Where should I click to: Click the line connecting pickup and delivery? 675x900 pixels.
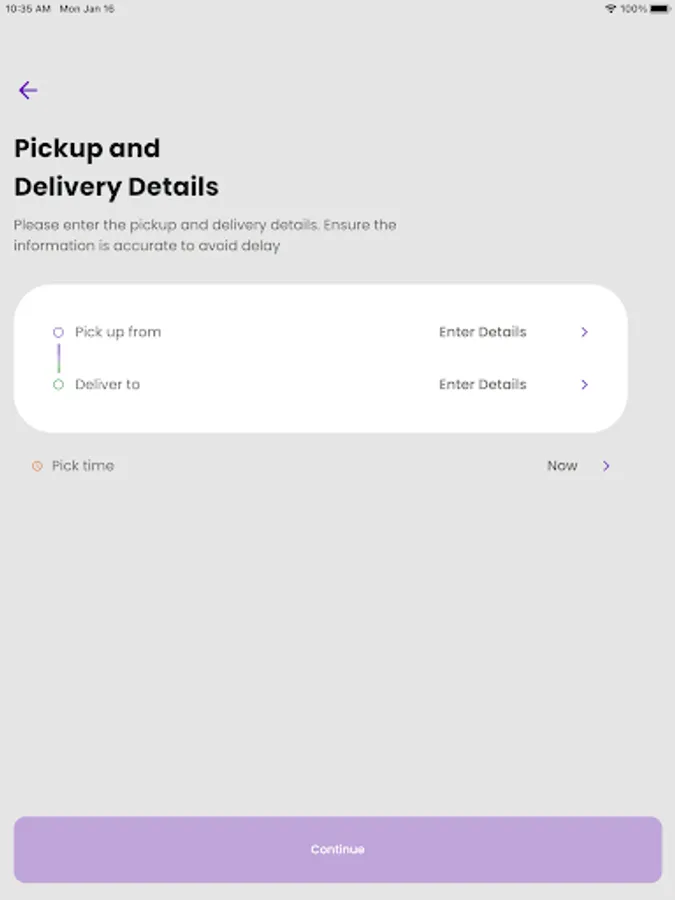[58, 358]
